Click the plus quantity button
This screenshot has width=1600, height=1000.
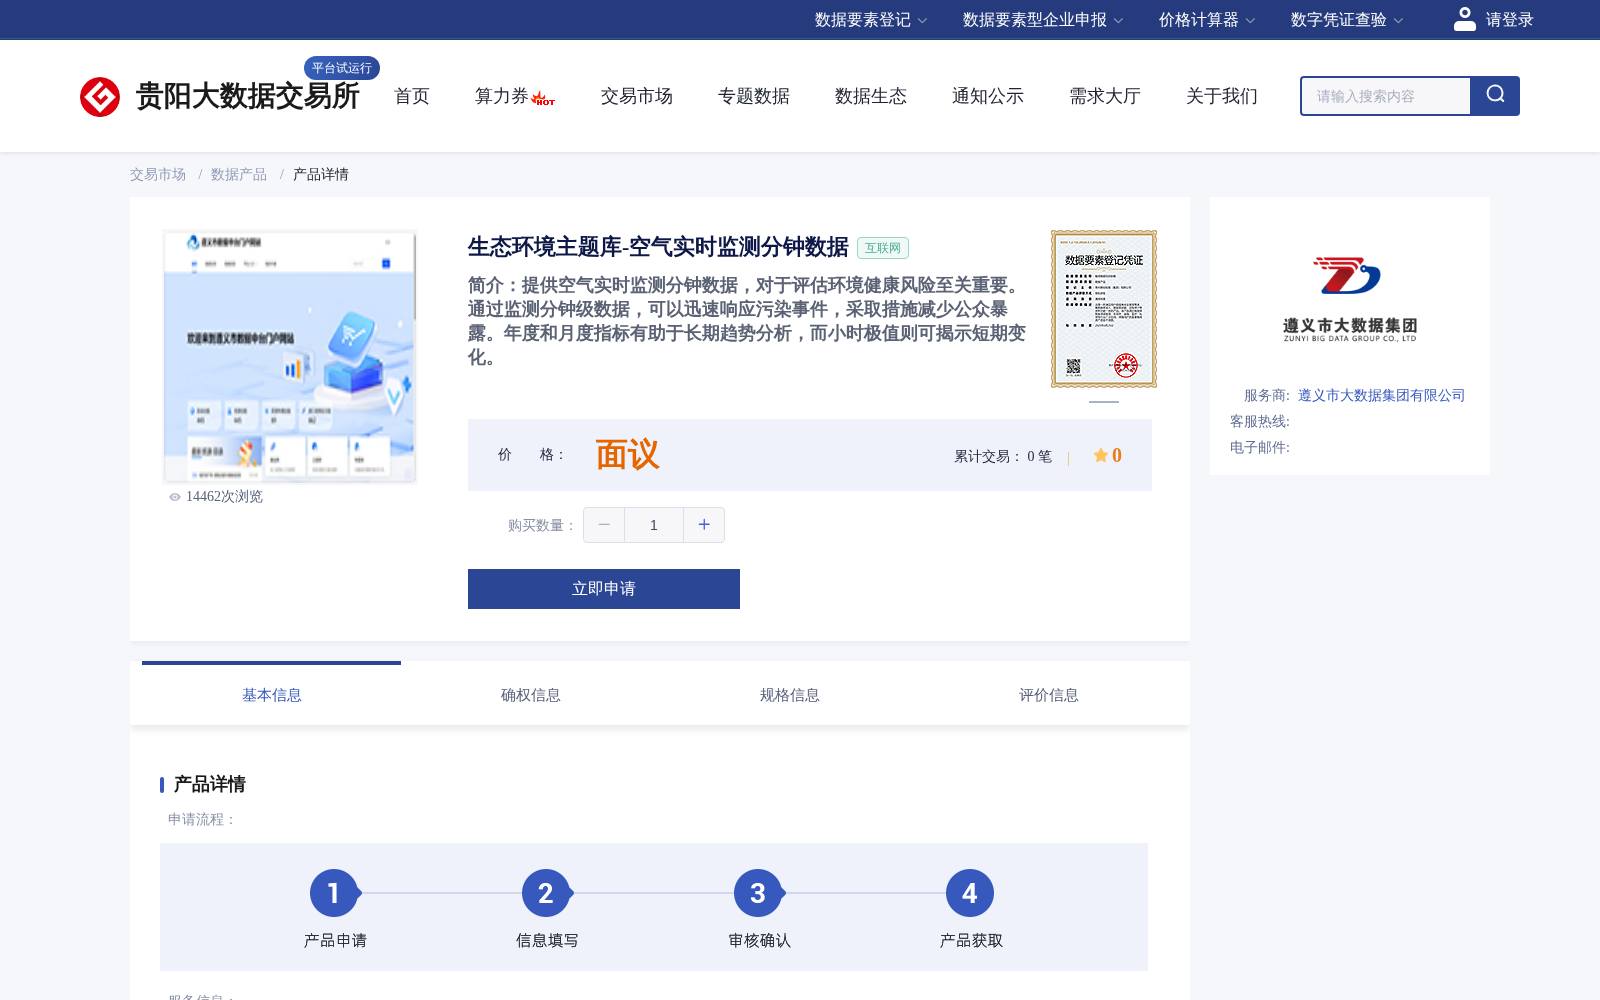click(x=704, y=525)
